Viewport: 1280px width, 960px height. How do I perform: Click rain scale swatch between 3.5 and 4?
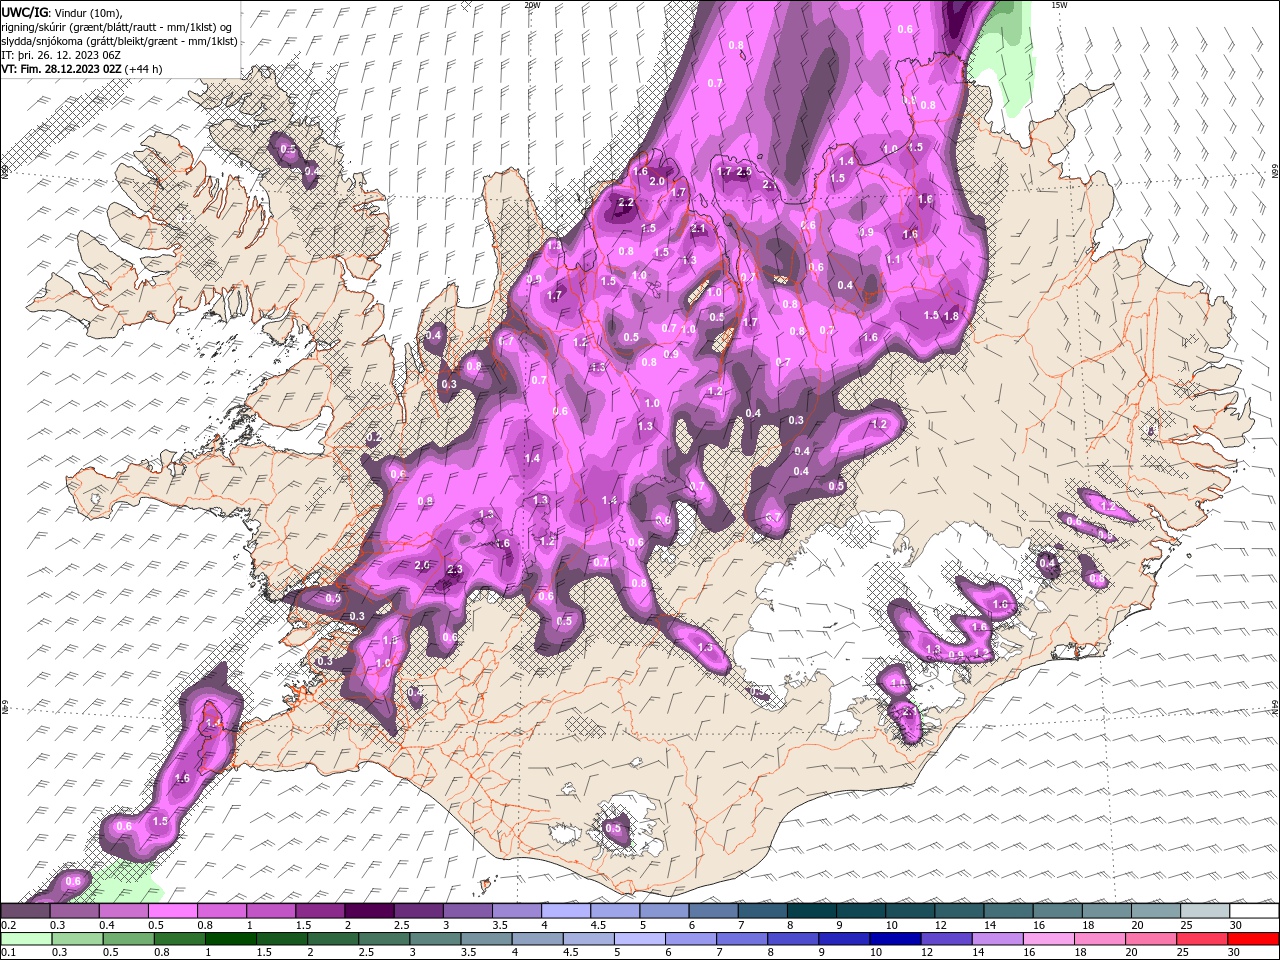tap(486, 939)
